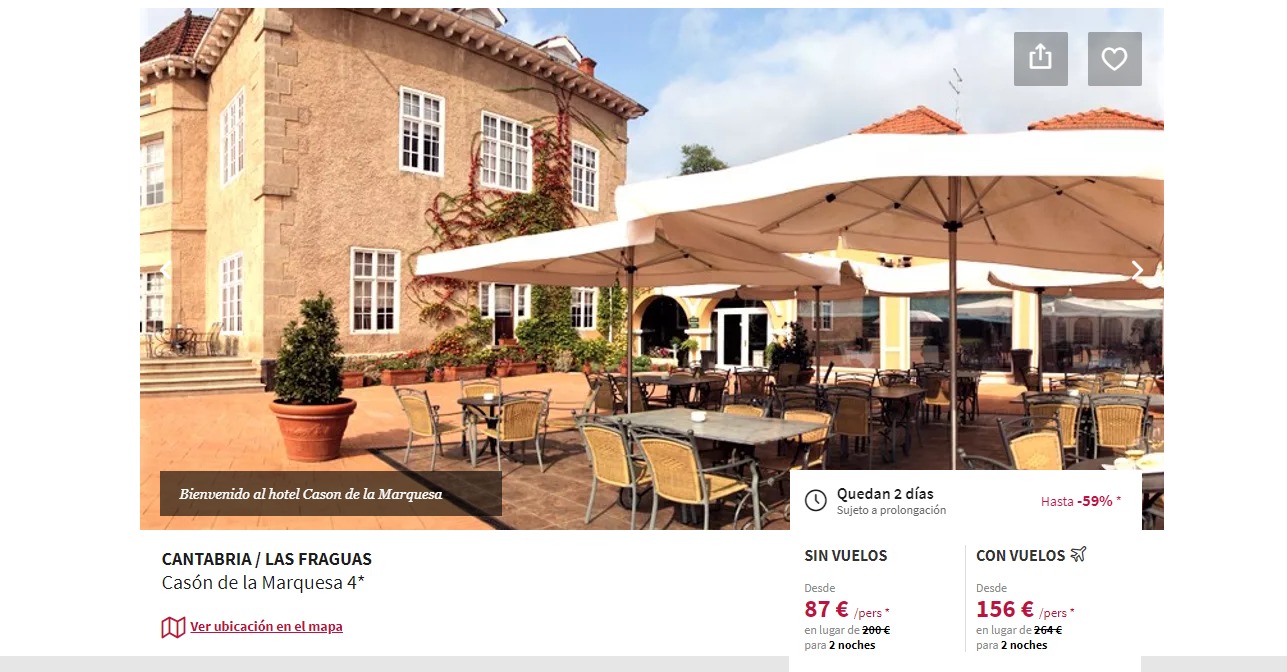
Task: Click the Bienvenido al hotel photo caption
Action: click(311, 494)
